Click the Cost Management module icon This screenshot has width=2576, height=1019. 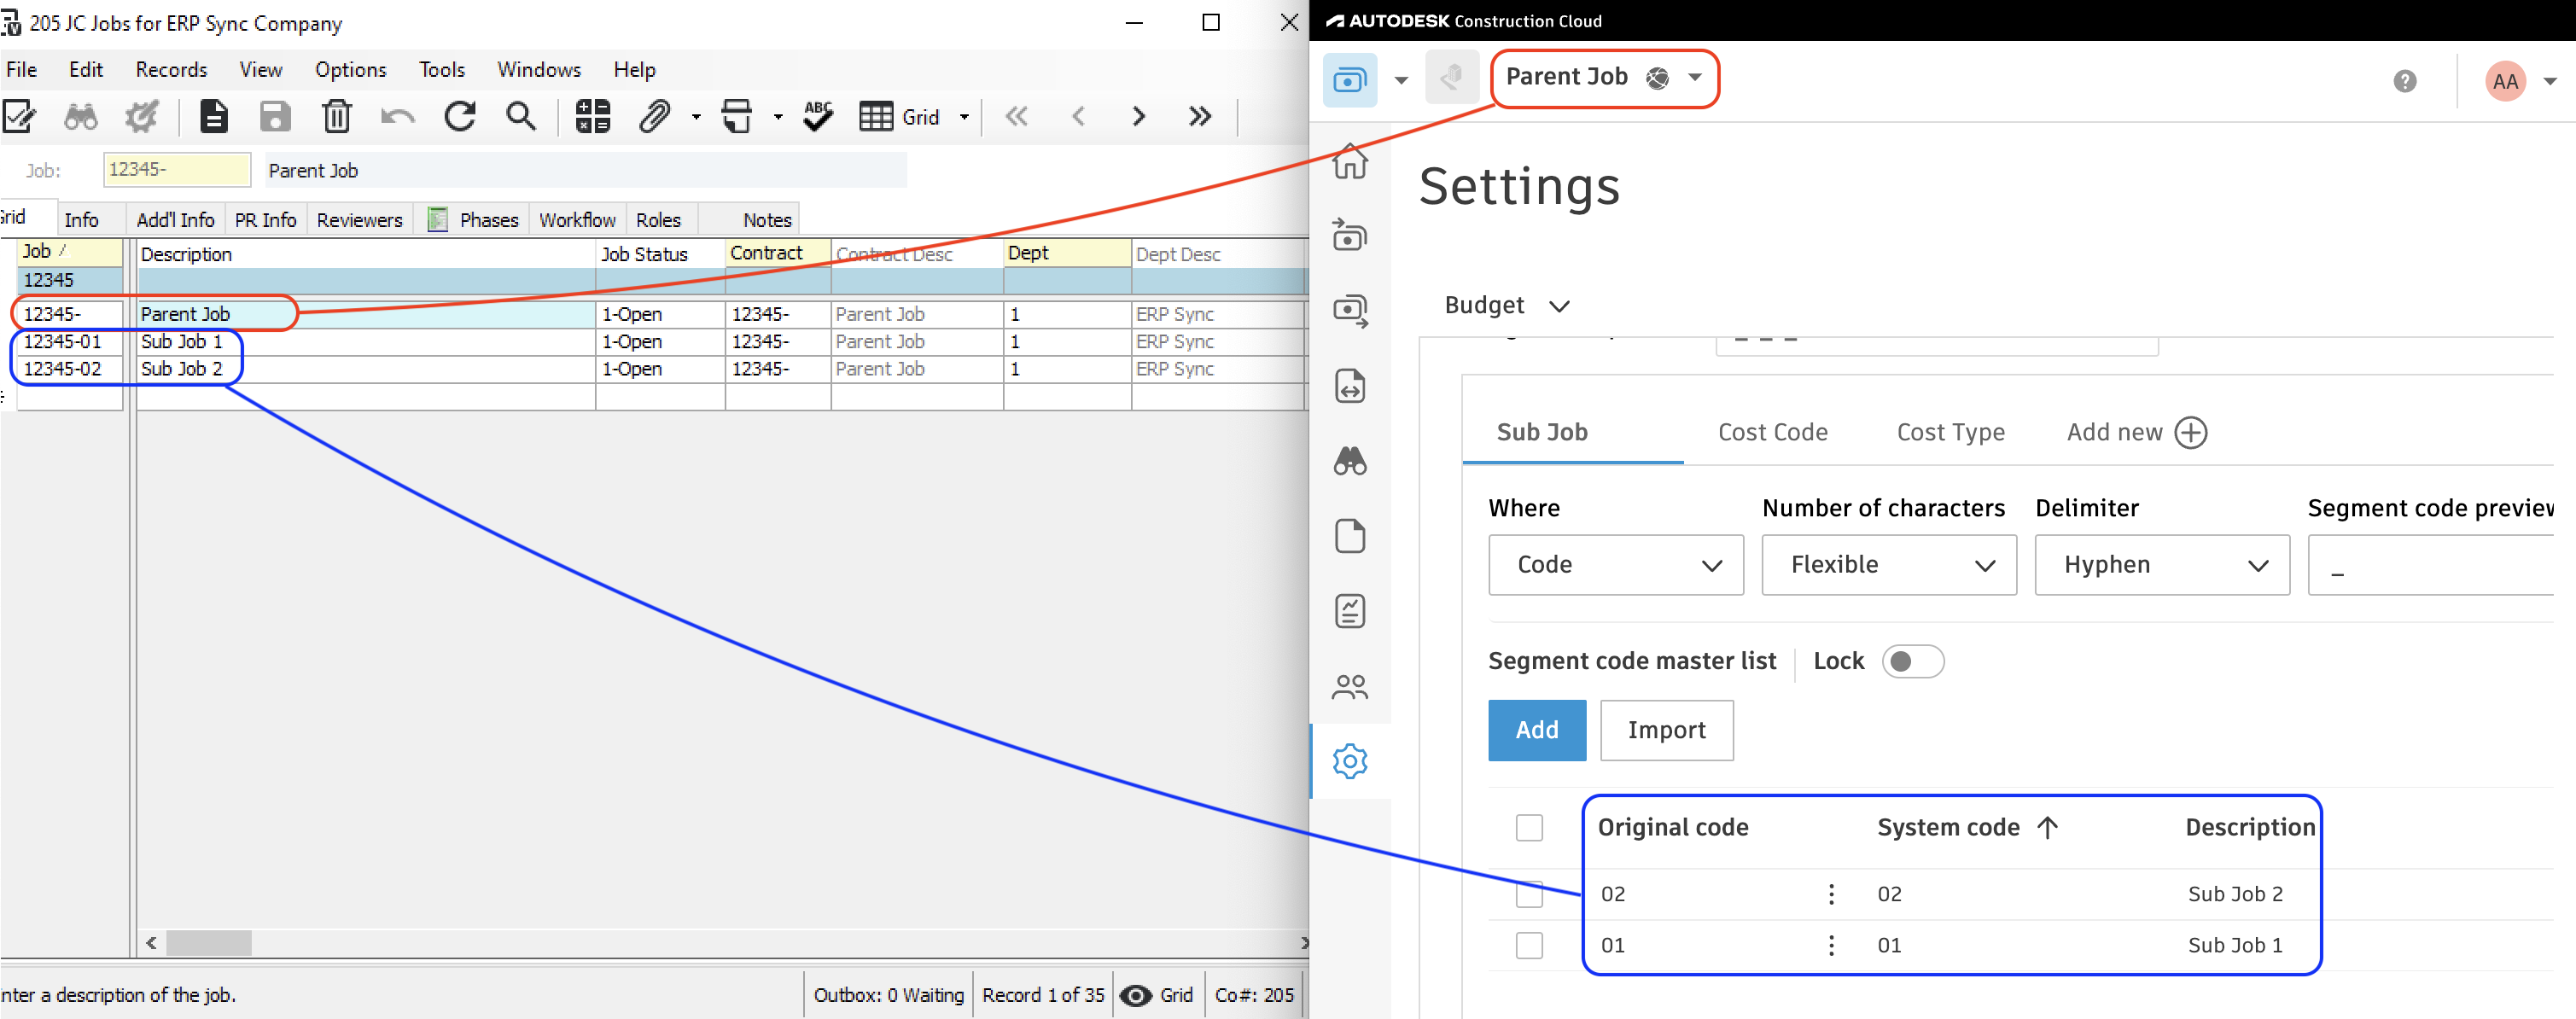[1350, 80]
